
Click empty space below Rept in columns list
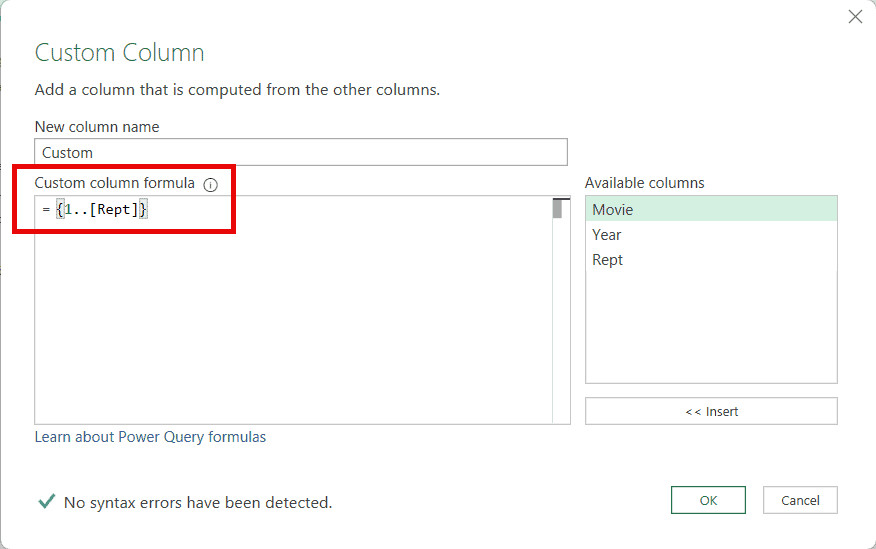710,330
